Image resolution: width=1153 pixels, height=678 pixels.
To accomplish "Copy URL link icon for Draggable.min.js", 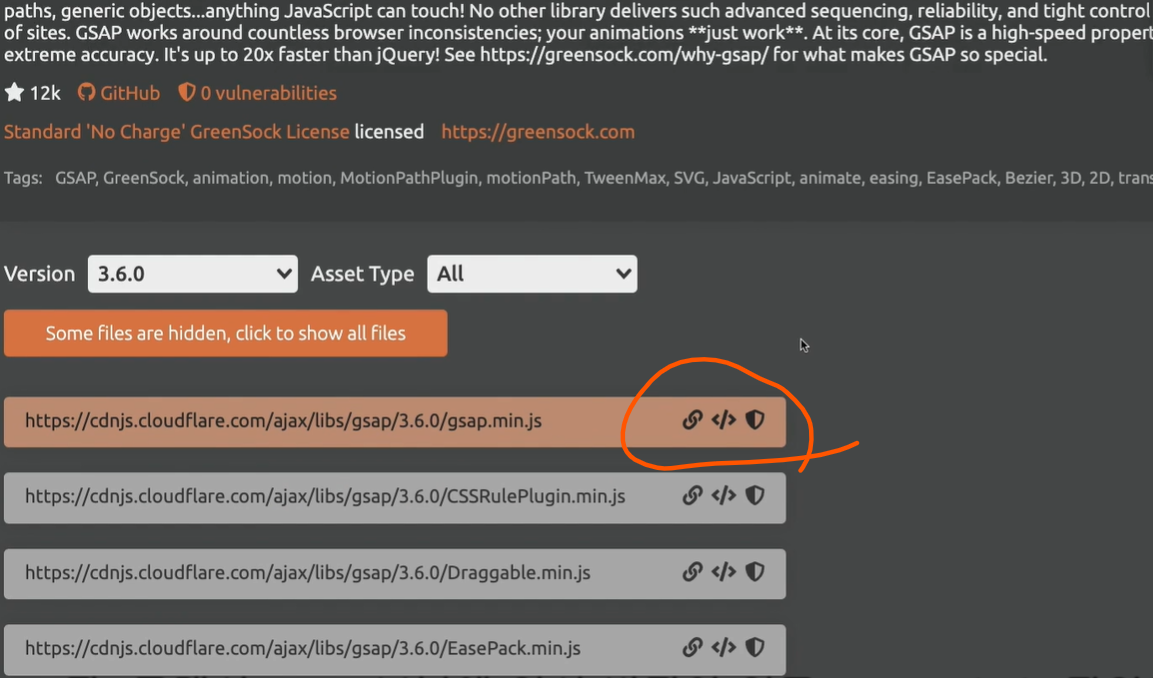I will (x=692, y=572).
